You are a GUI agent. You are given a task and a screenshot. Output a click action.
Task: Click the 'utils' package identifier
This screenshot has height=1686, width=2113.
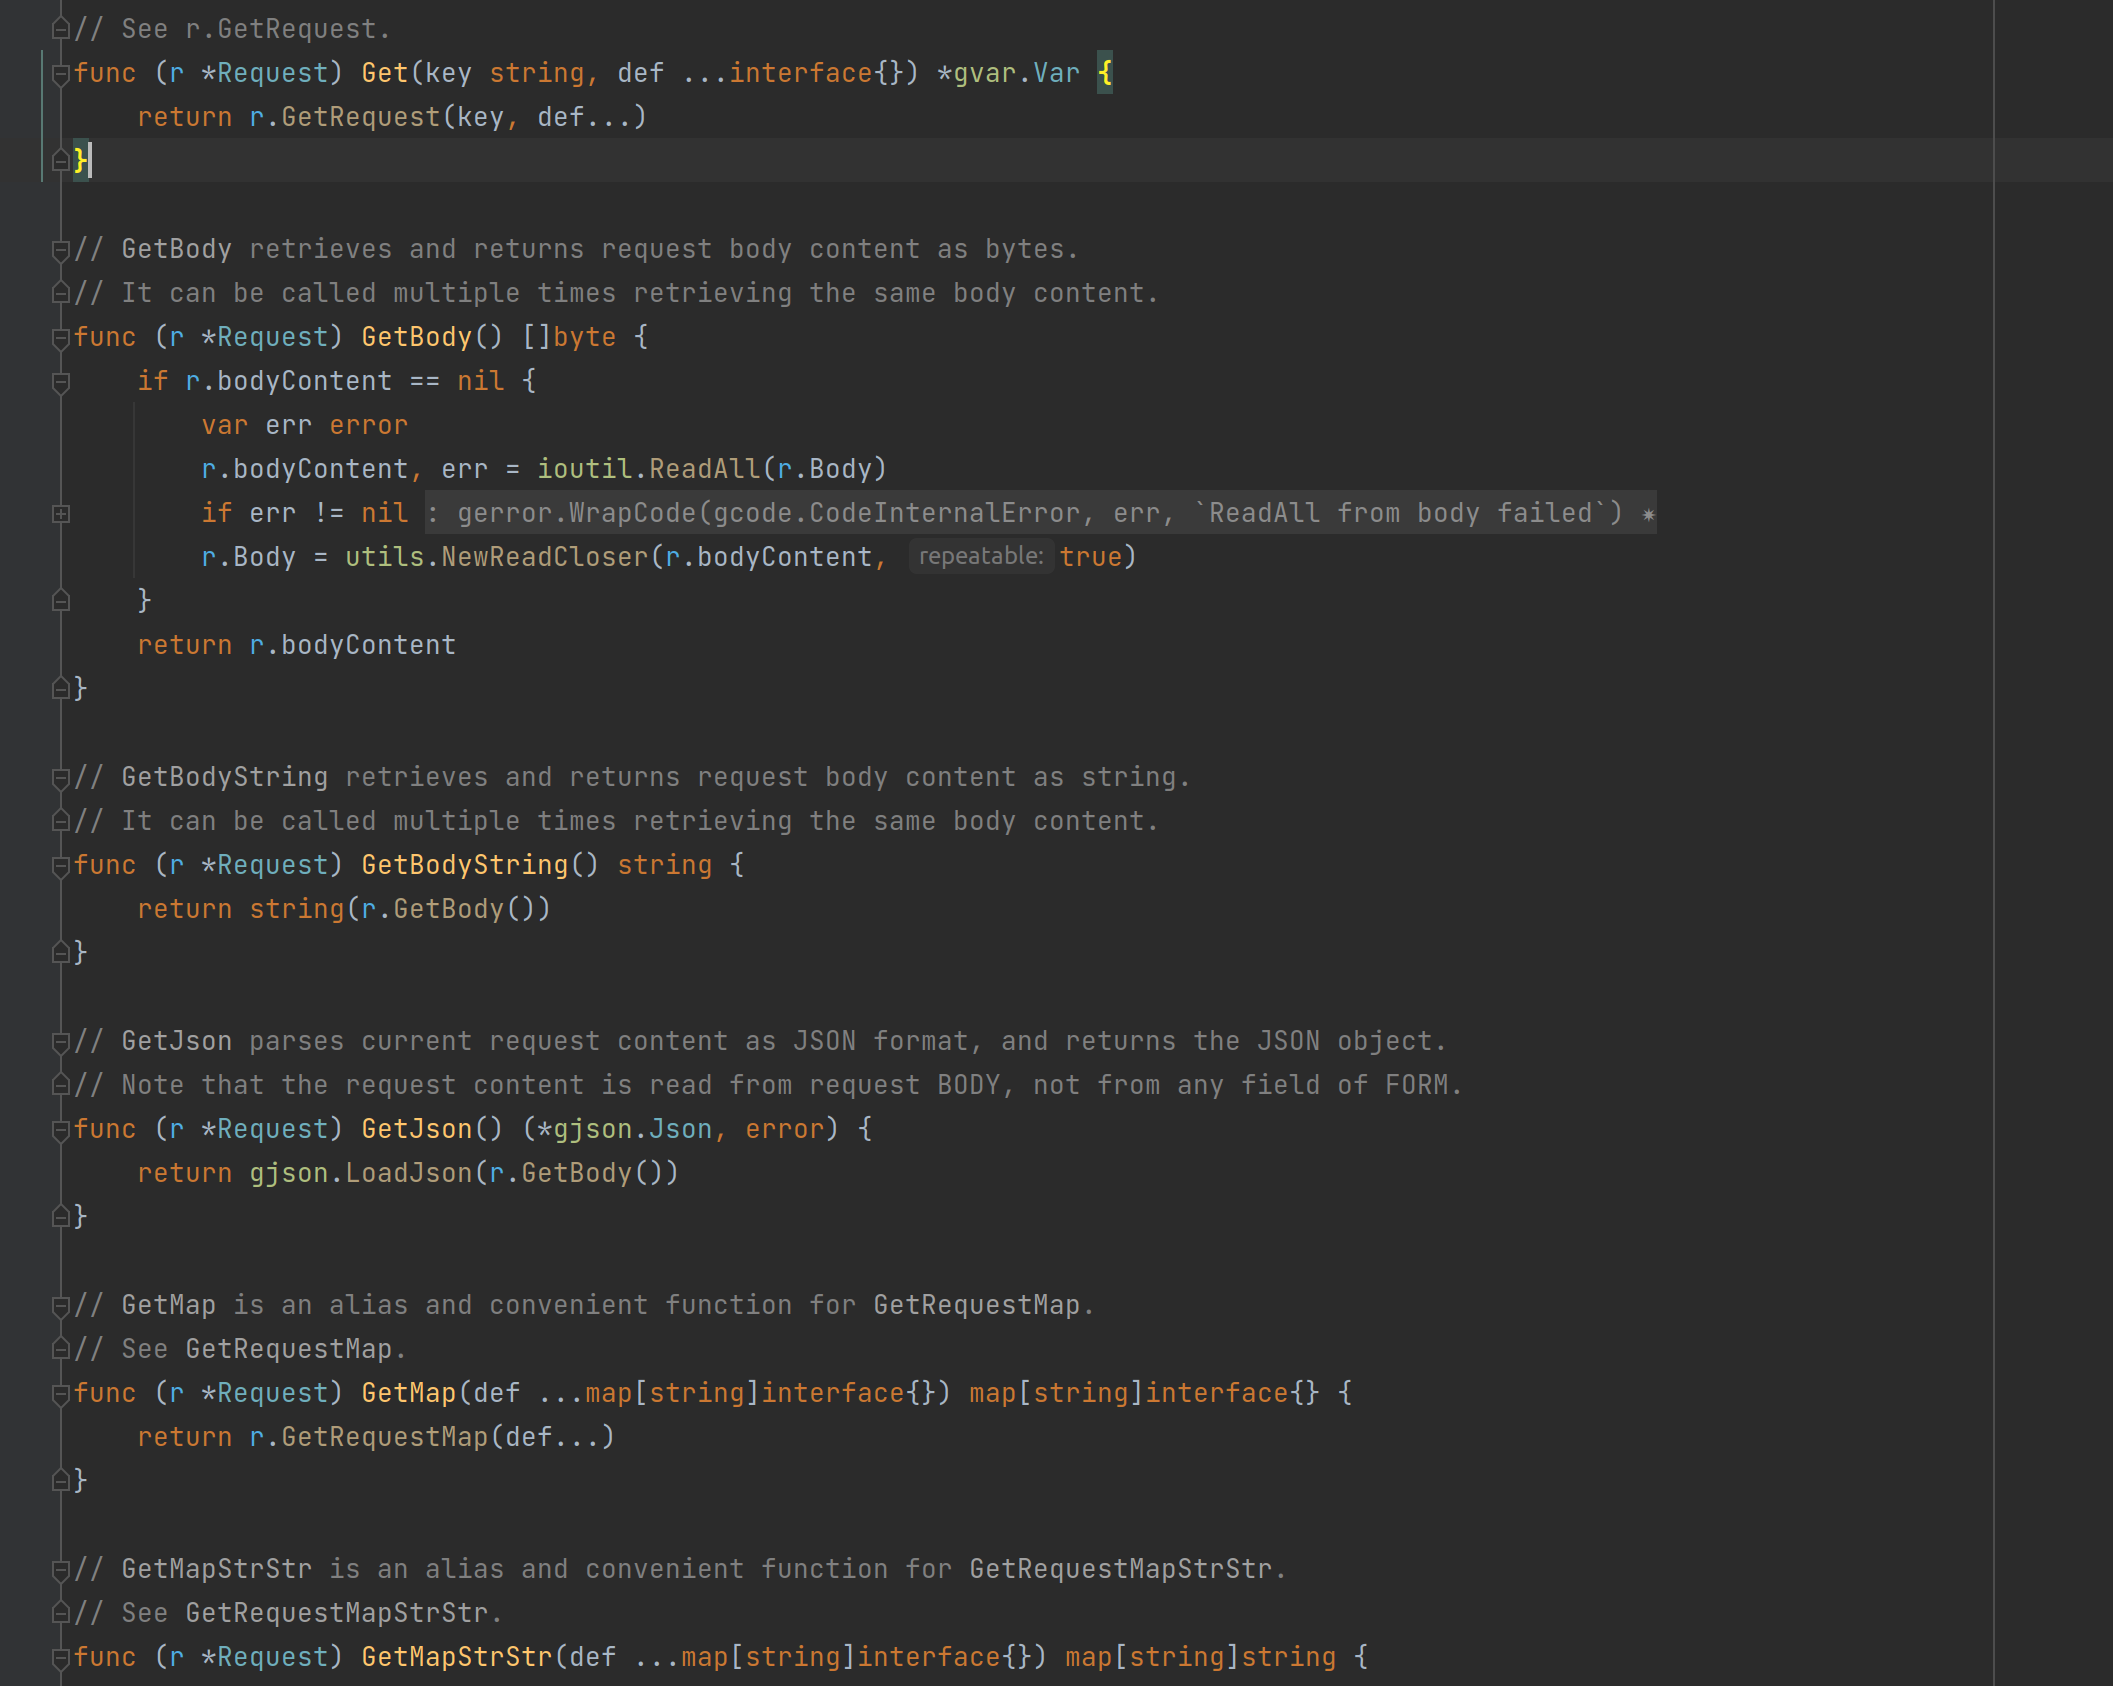(x=385, y=557)
